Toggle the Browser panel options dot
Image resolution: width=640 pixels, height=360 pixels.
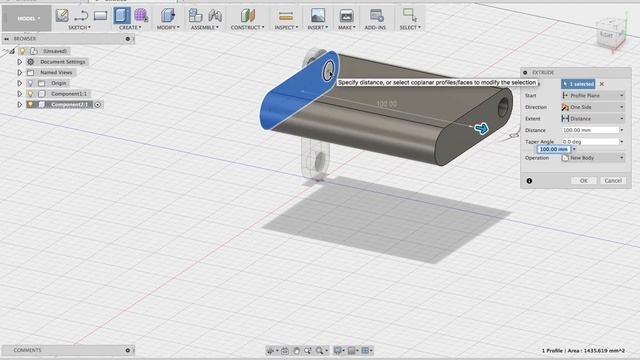pyautogui.click(x=128, y=39)
